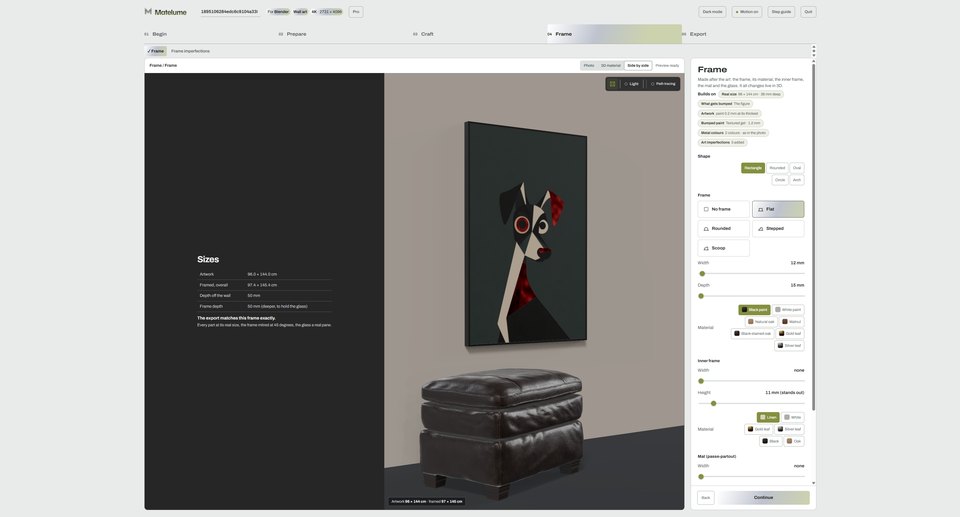Click the 'Depth off the wall' row
The image size is (960, 517).
264,296
